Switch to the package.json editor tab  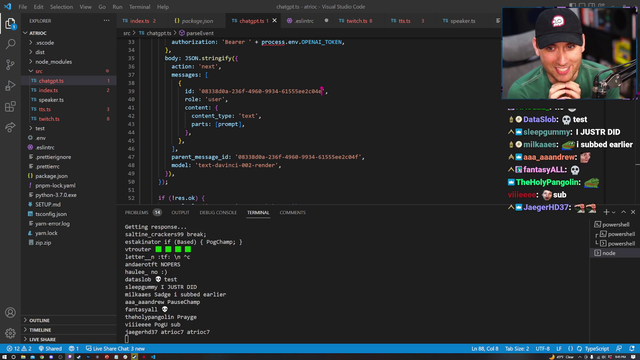pos(197,20)
